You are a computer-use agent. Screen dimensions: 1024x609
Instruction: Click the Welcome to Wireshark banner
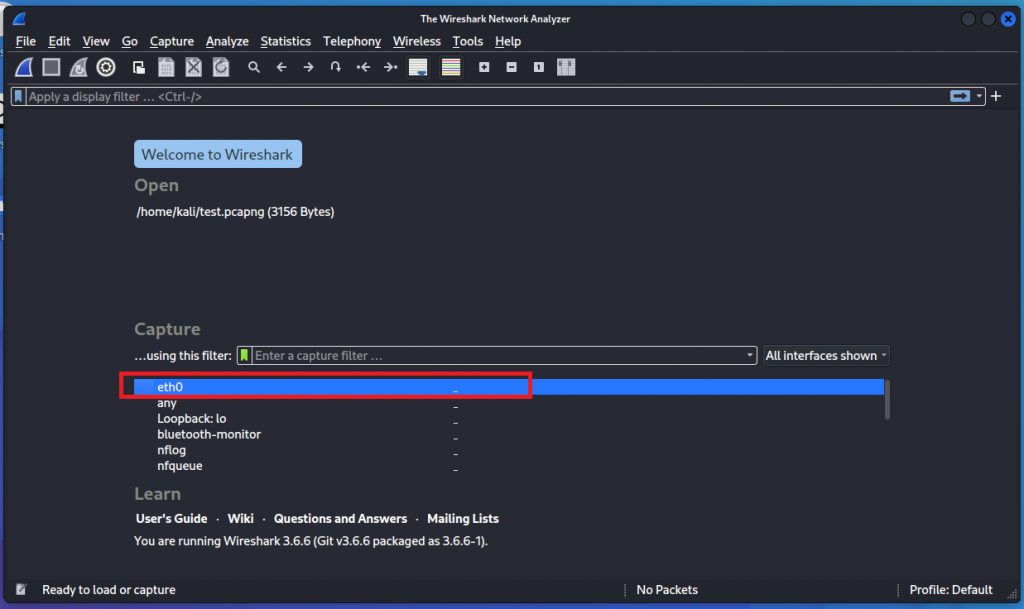[x=218, y=154]
